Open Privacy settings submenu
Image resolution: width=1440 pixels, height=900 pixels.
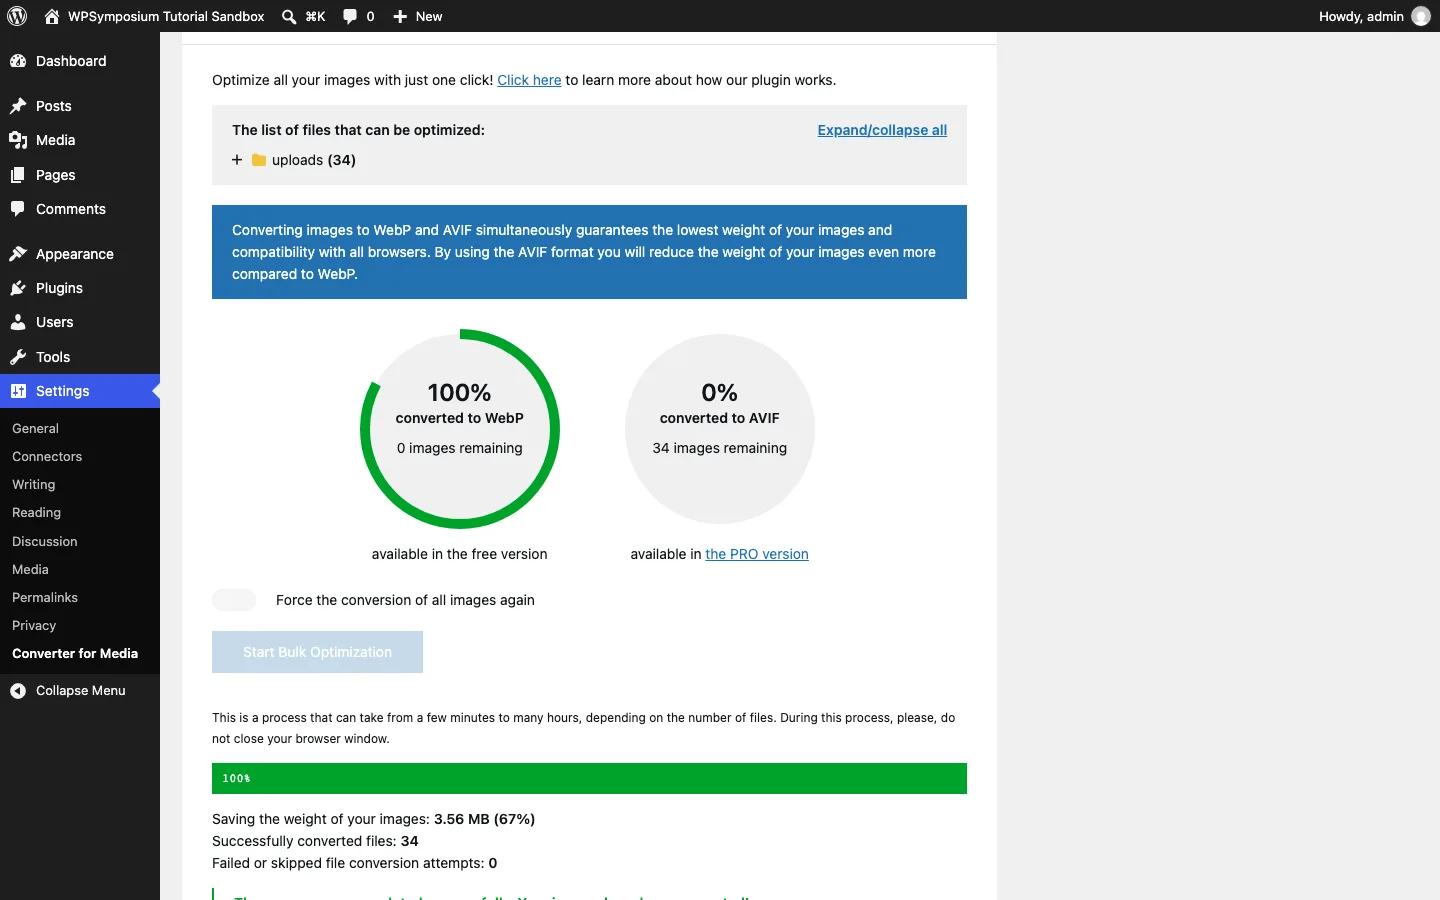[34, 625]
